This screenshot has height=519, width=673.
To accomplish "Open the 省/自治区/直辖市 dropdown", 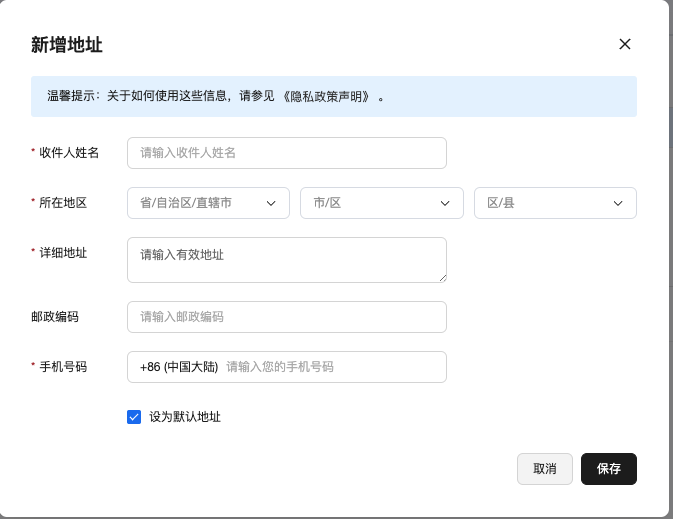I will click(208, 203).
